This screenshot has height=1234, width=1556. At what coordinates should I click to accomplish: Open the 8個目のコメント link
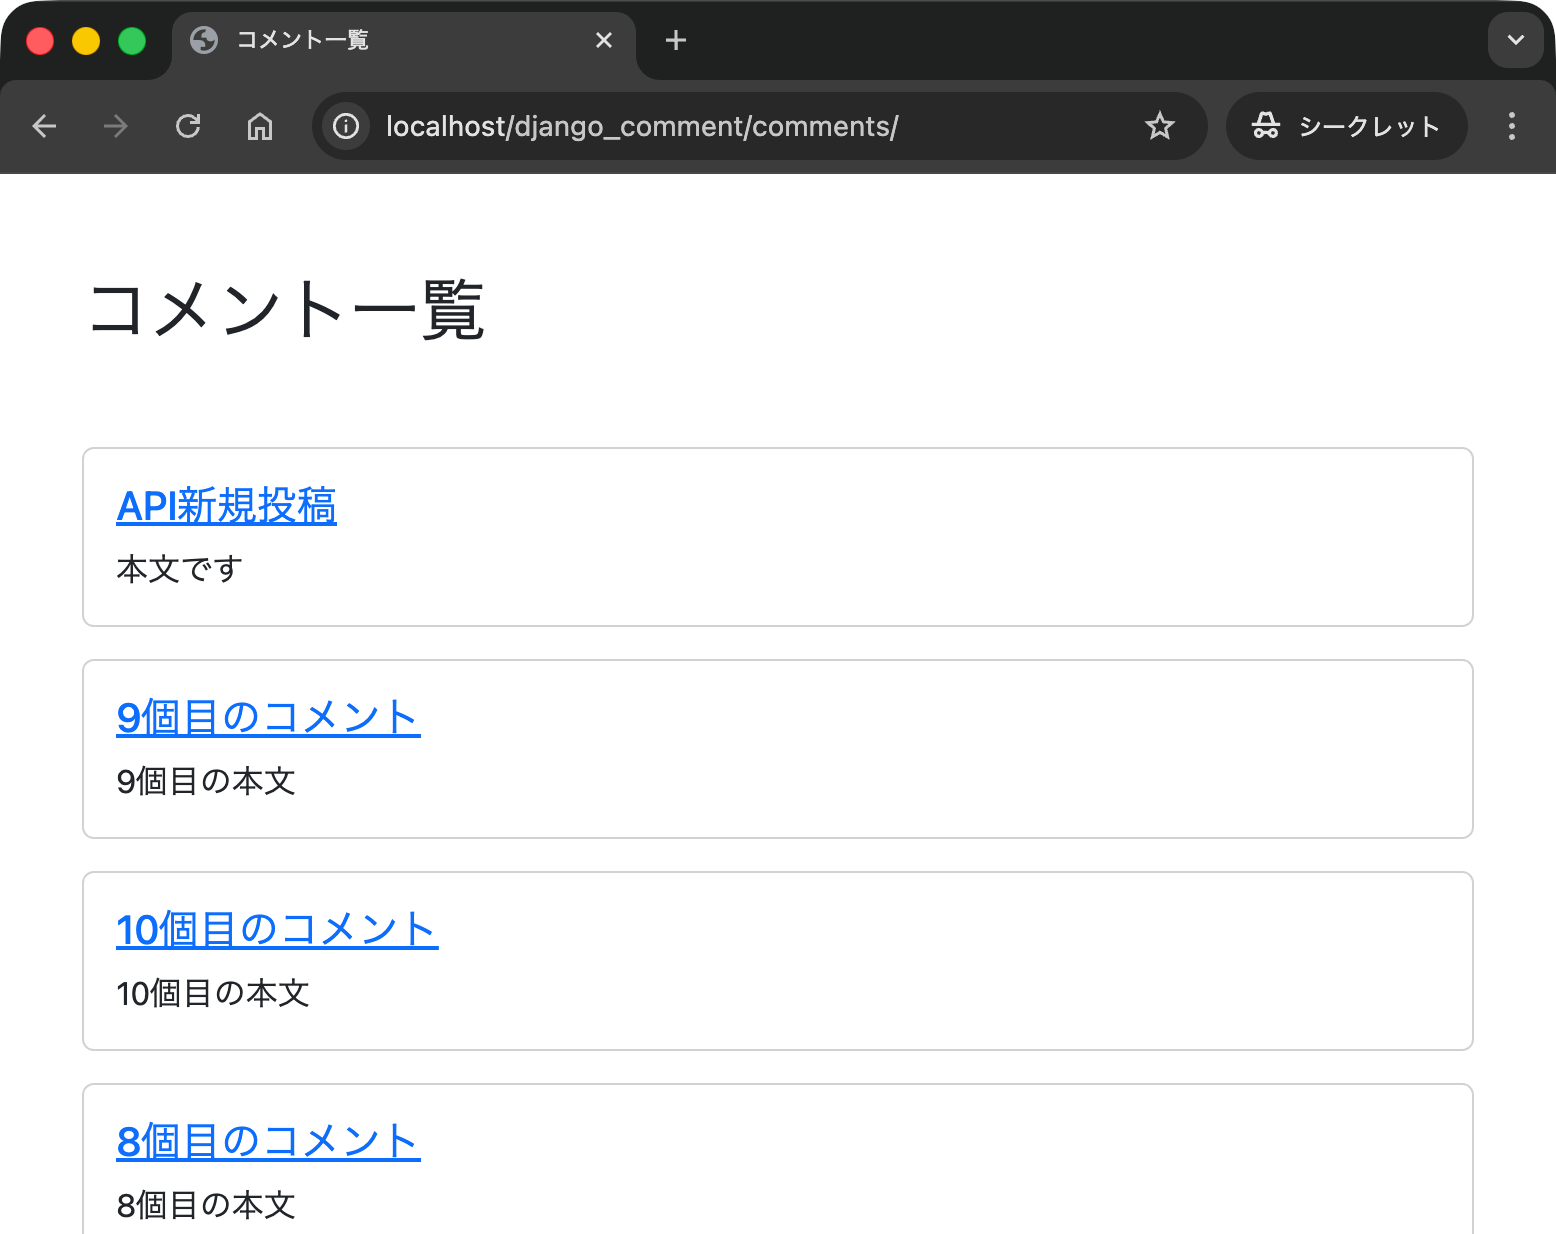268,1141
